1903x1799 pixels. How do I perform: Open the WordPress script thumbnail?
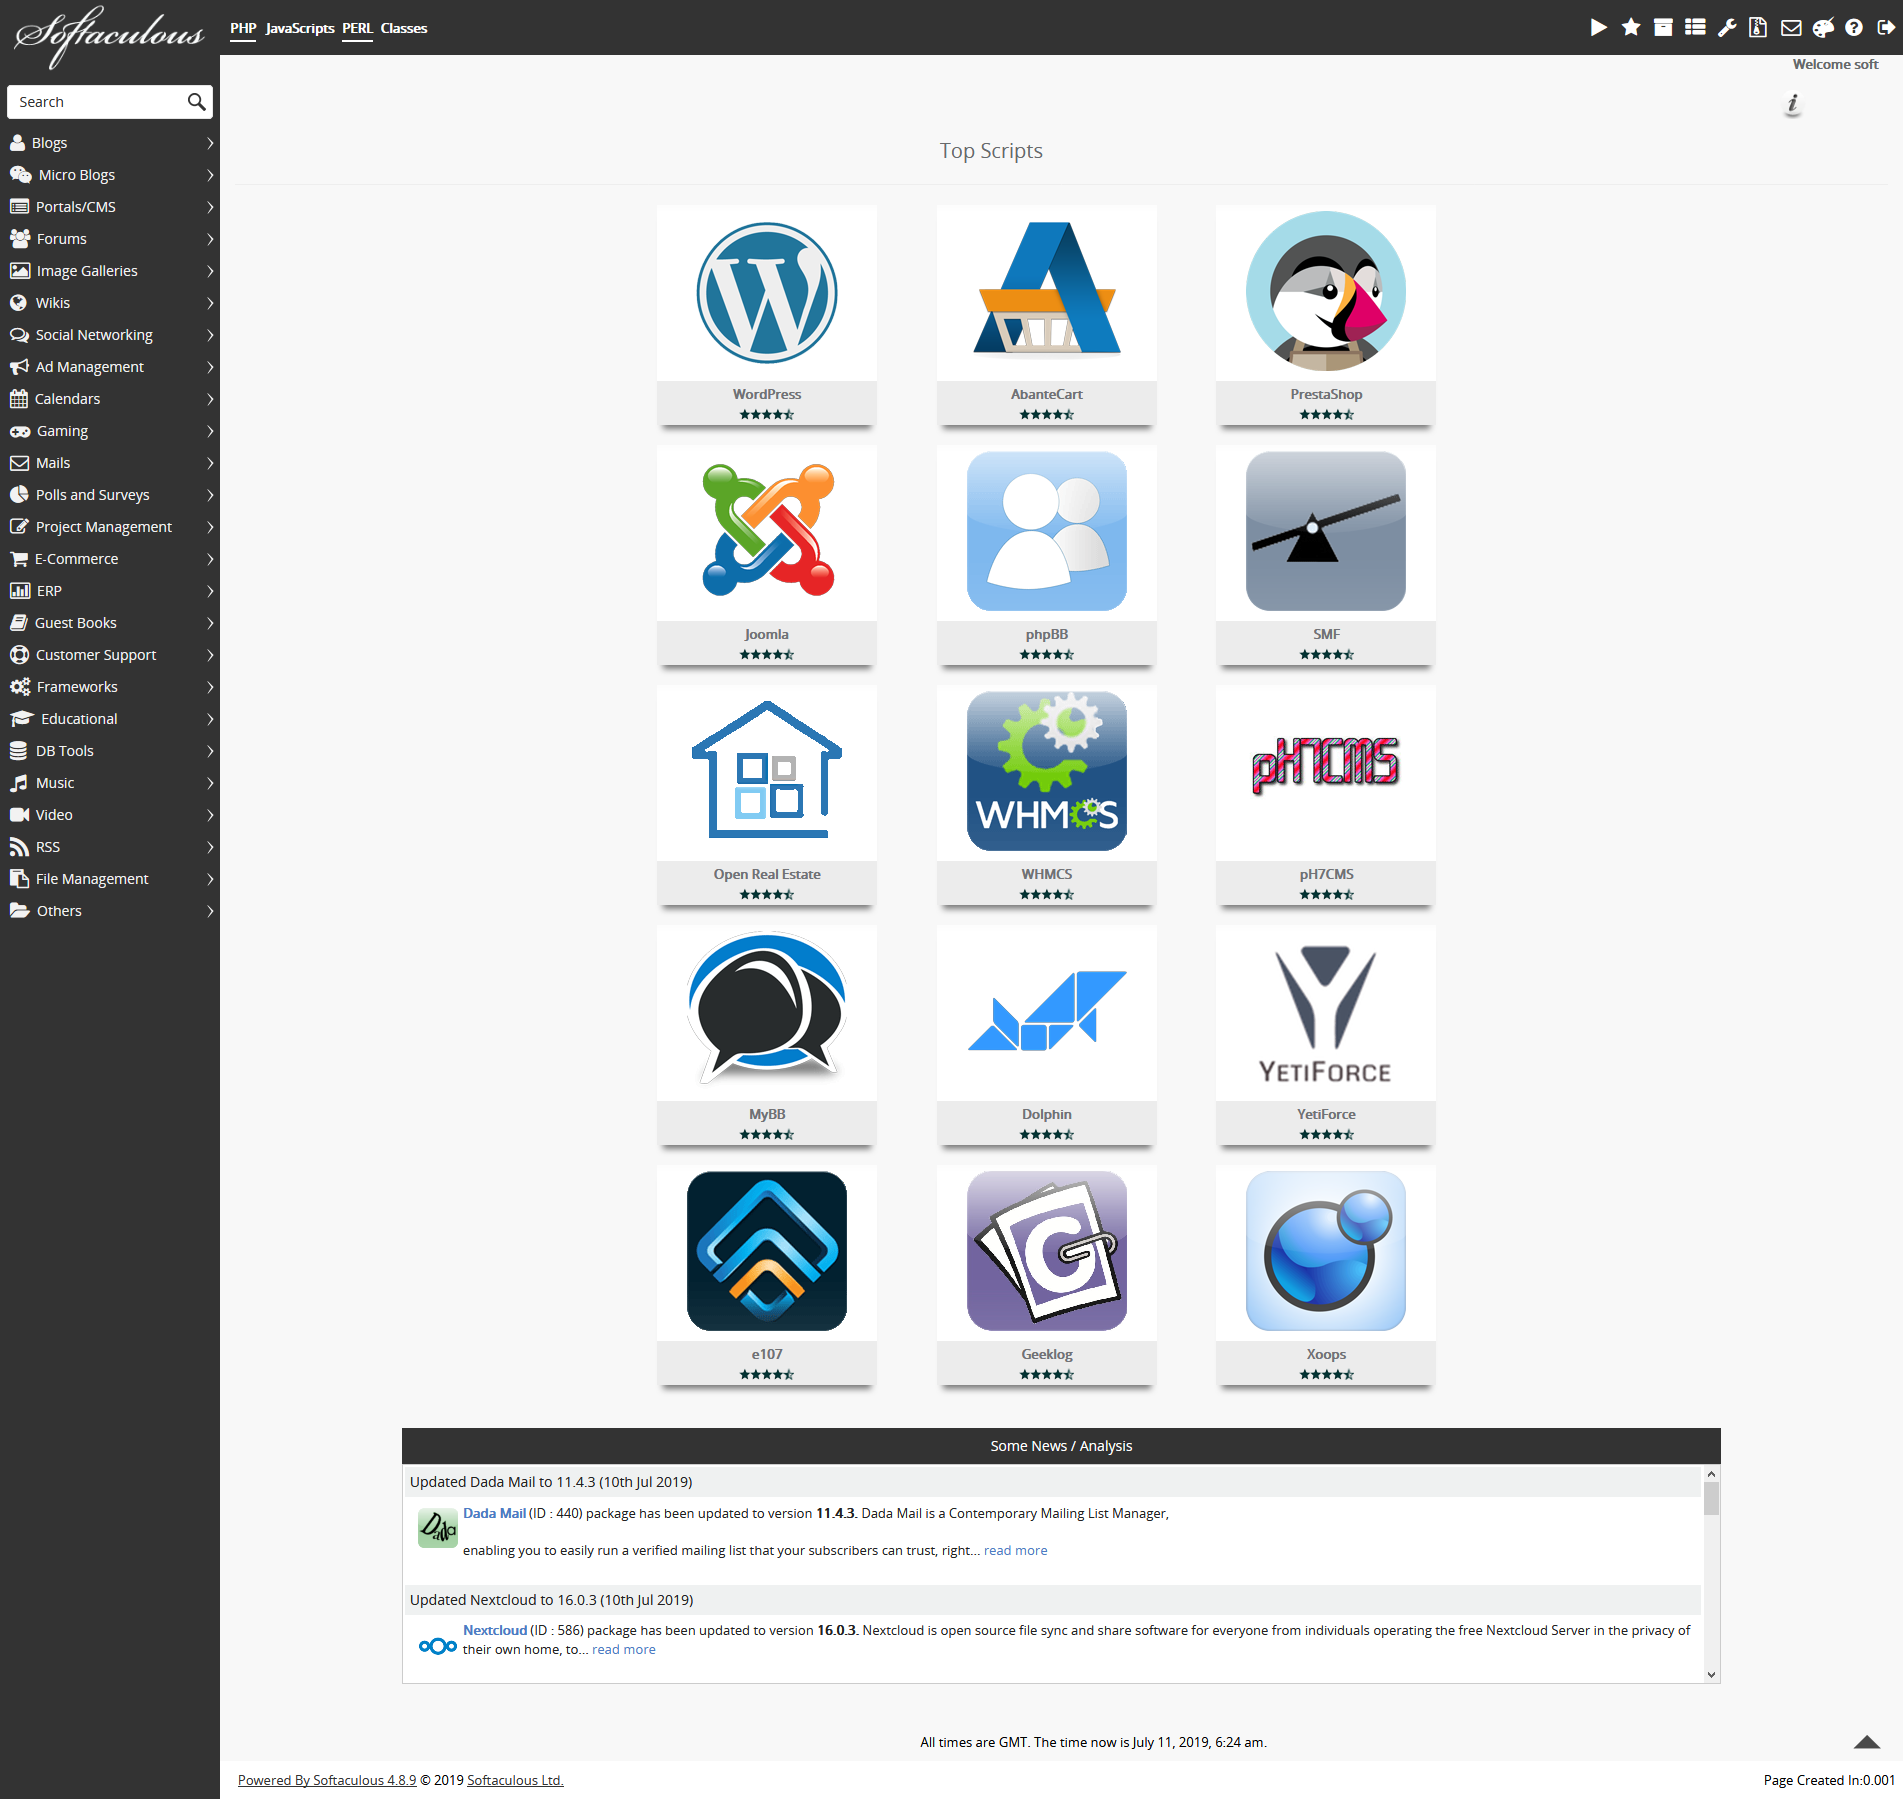pos(766,293)
